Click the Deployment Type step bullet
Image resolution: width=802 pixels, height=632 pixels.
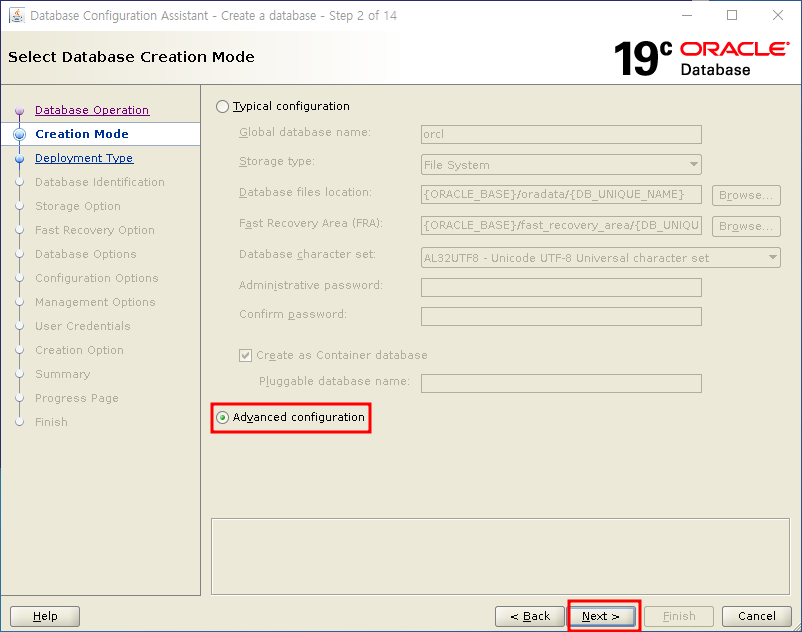[19, 159]
